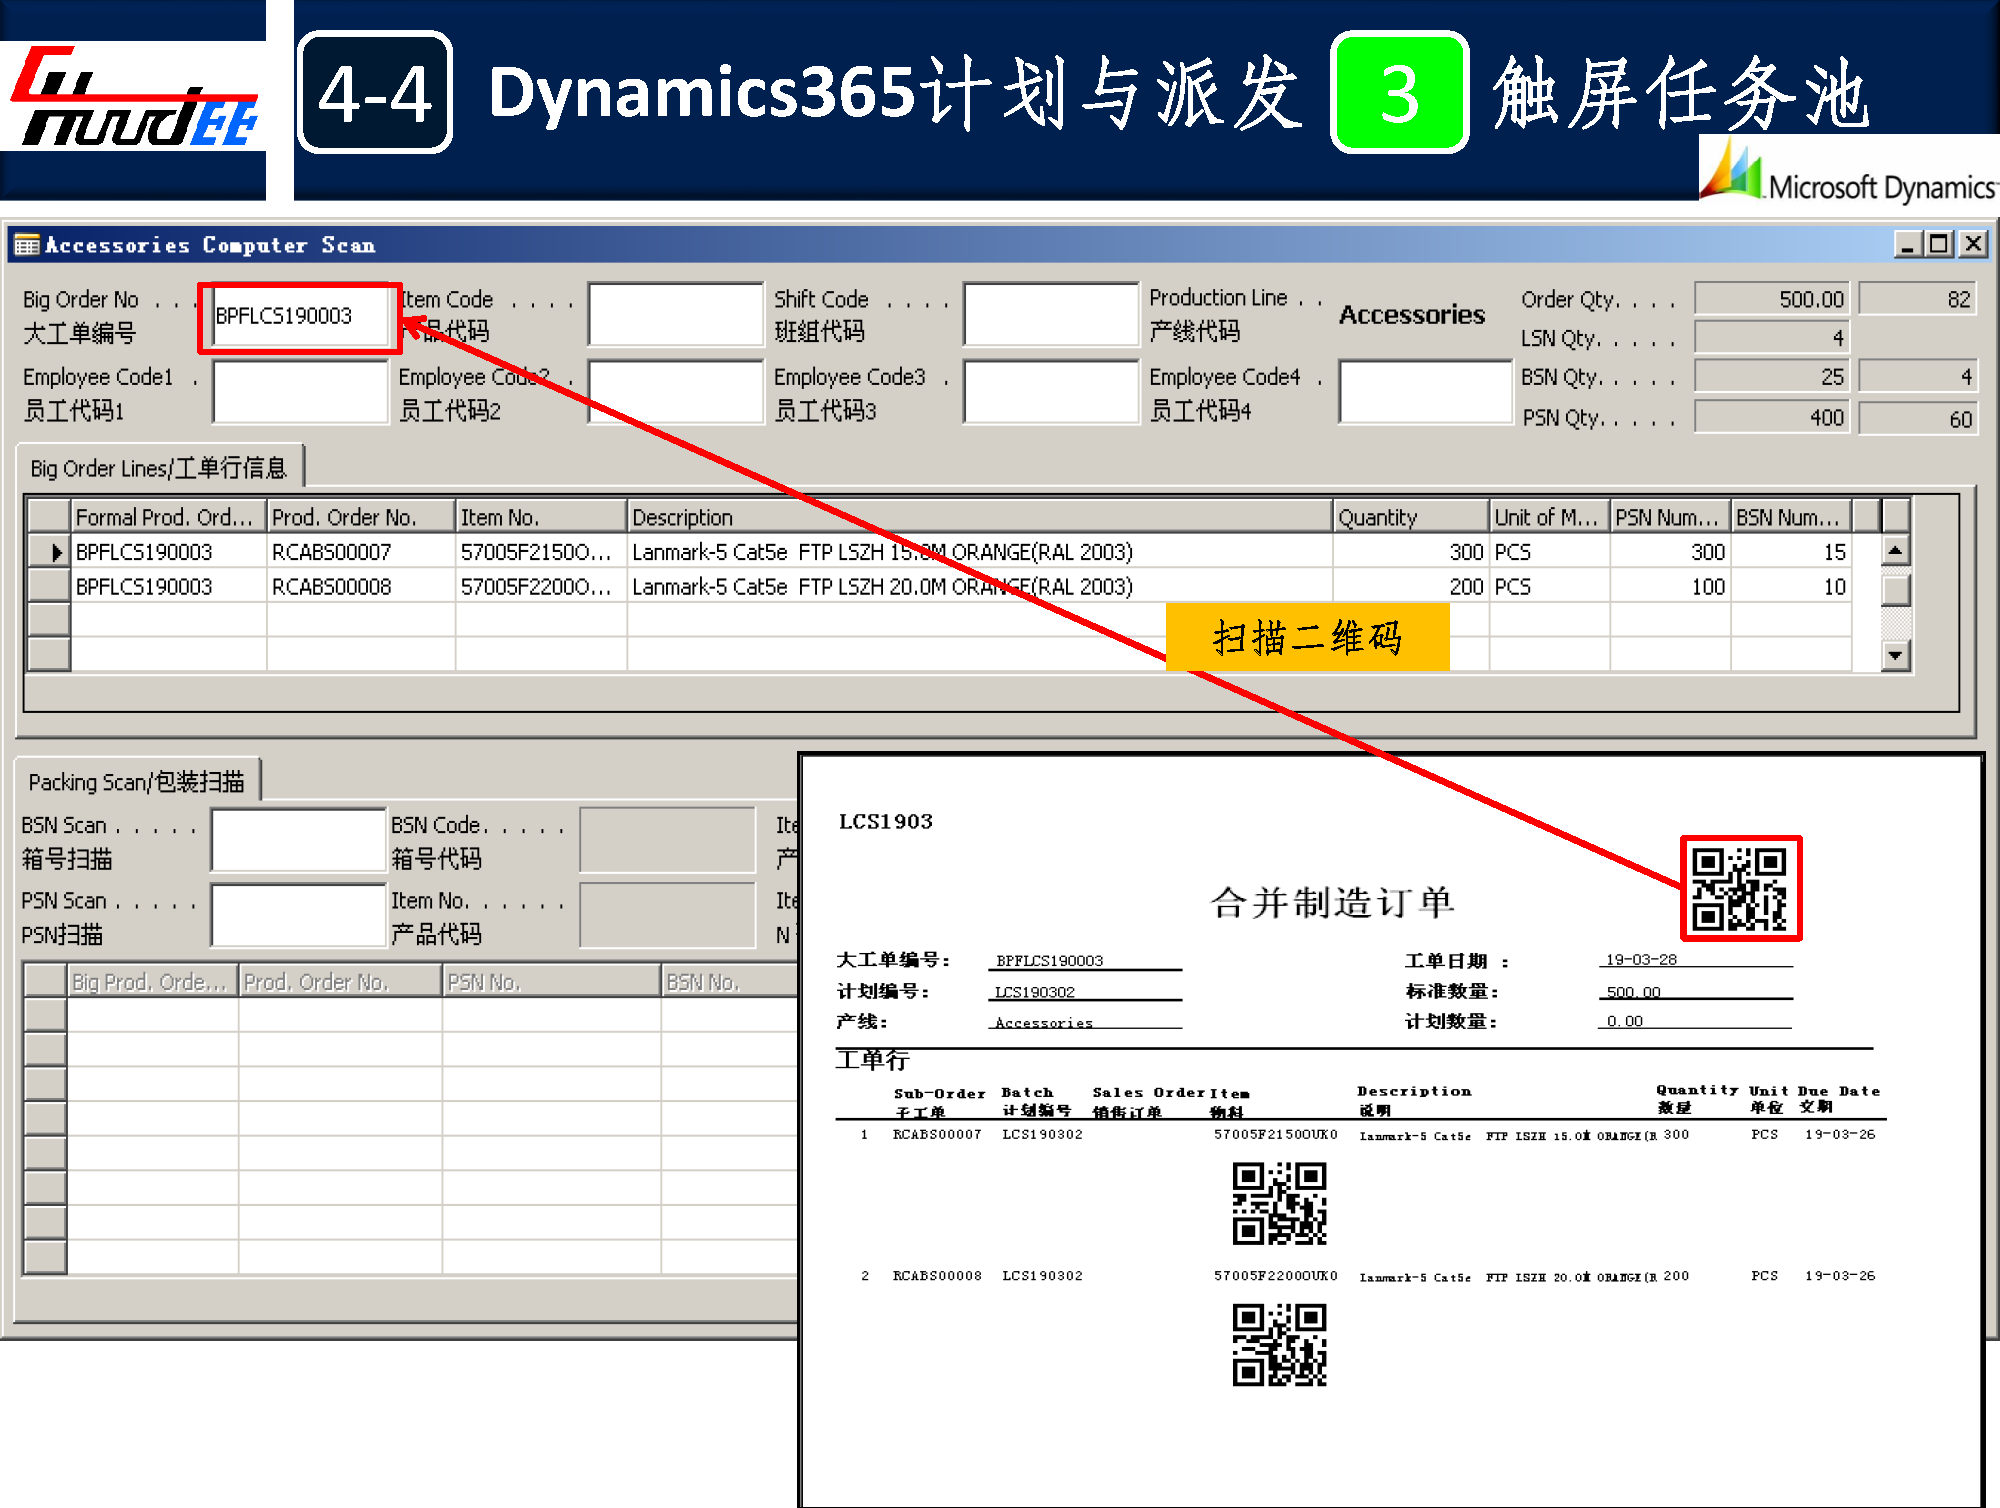Image resolution: width=2000 pixels, height=1508 pixels.
Task: Click the red-boxed QR code on order sheet
Action: 1740,888
